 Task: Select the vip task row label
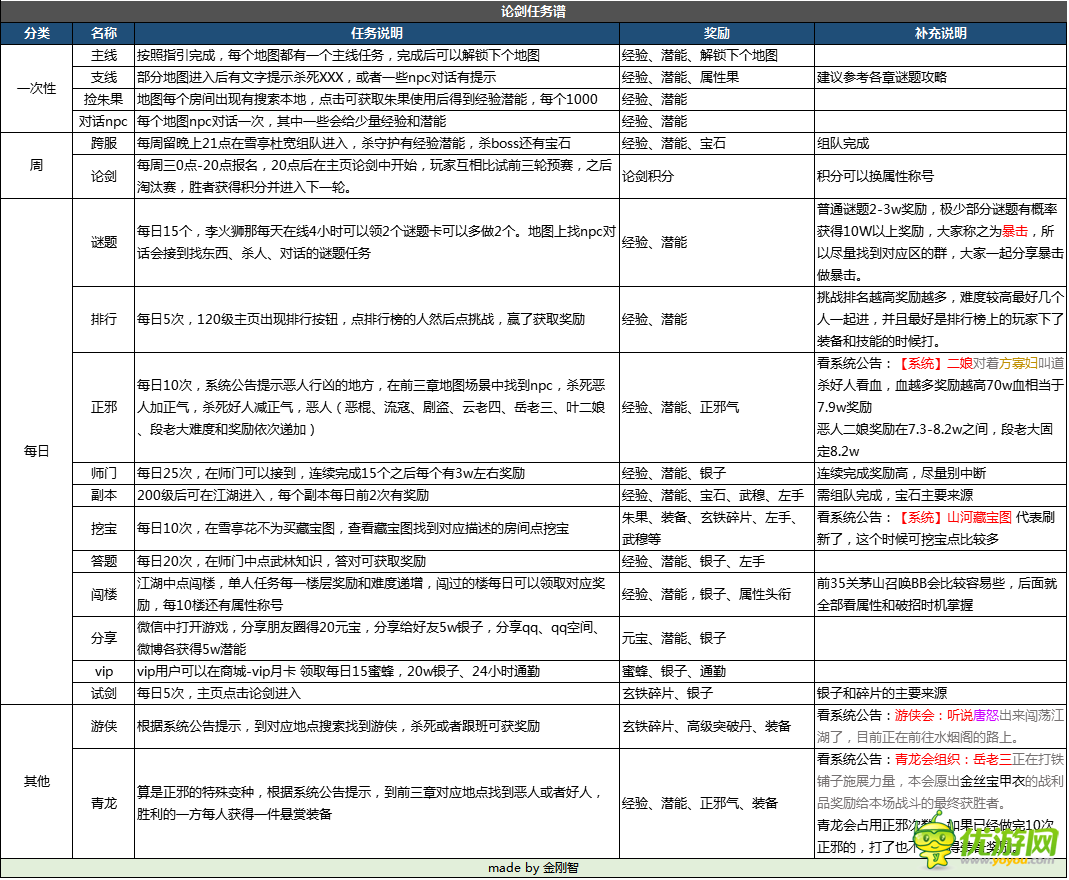tap(103, 672)
